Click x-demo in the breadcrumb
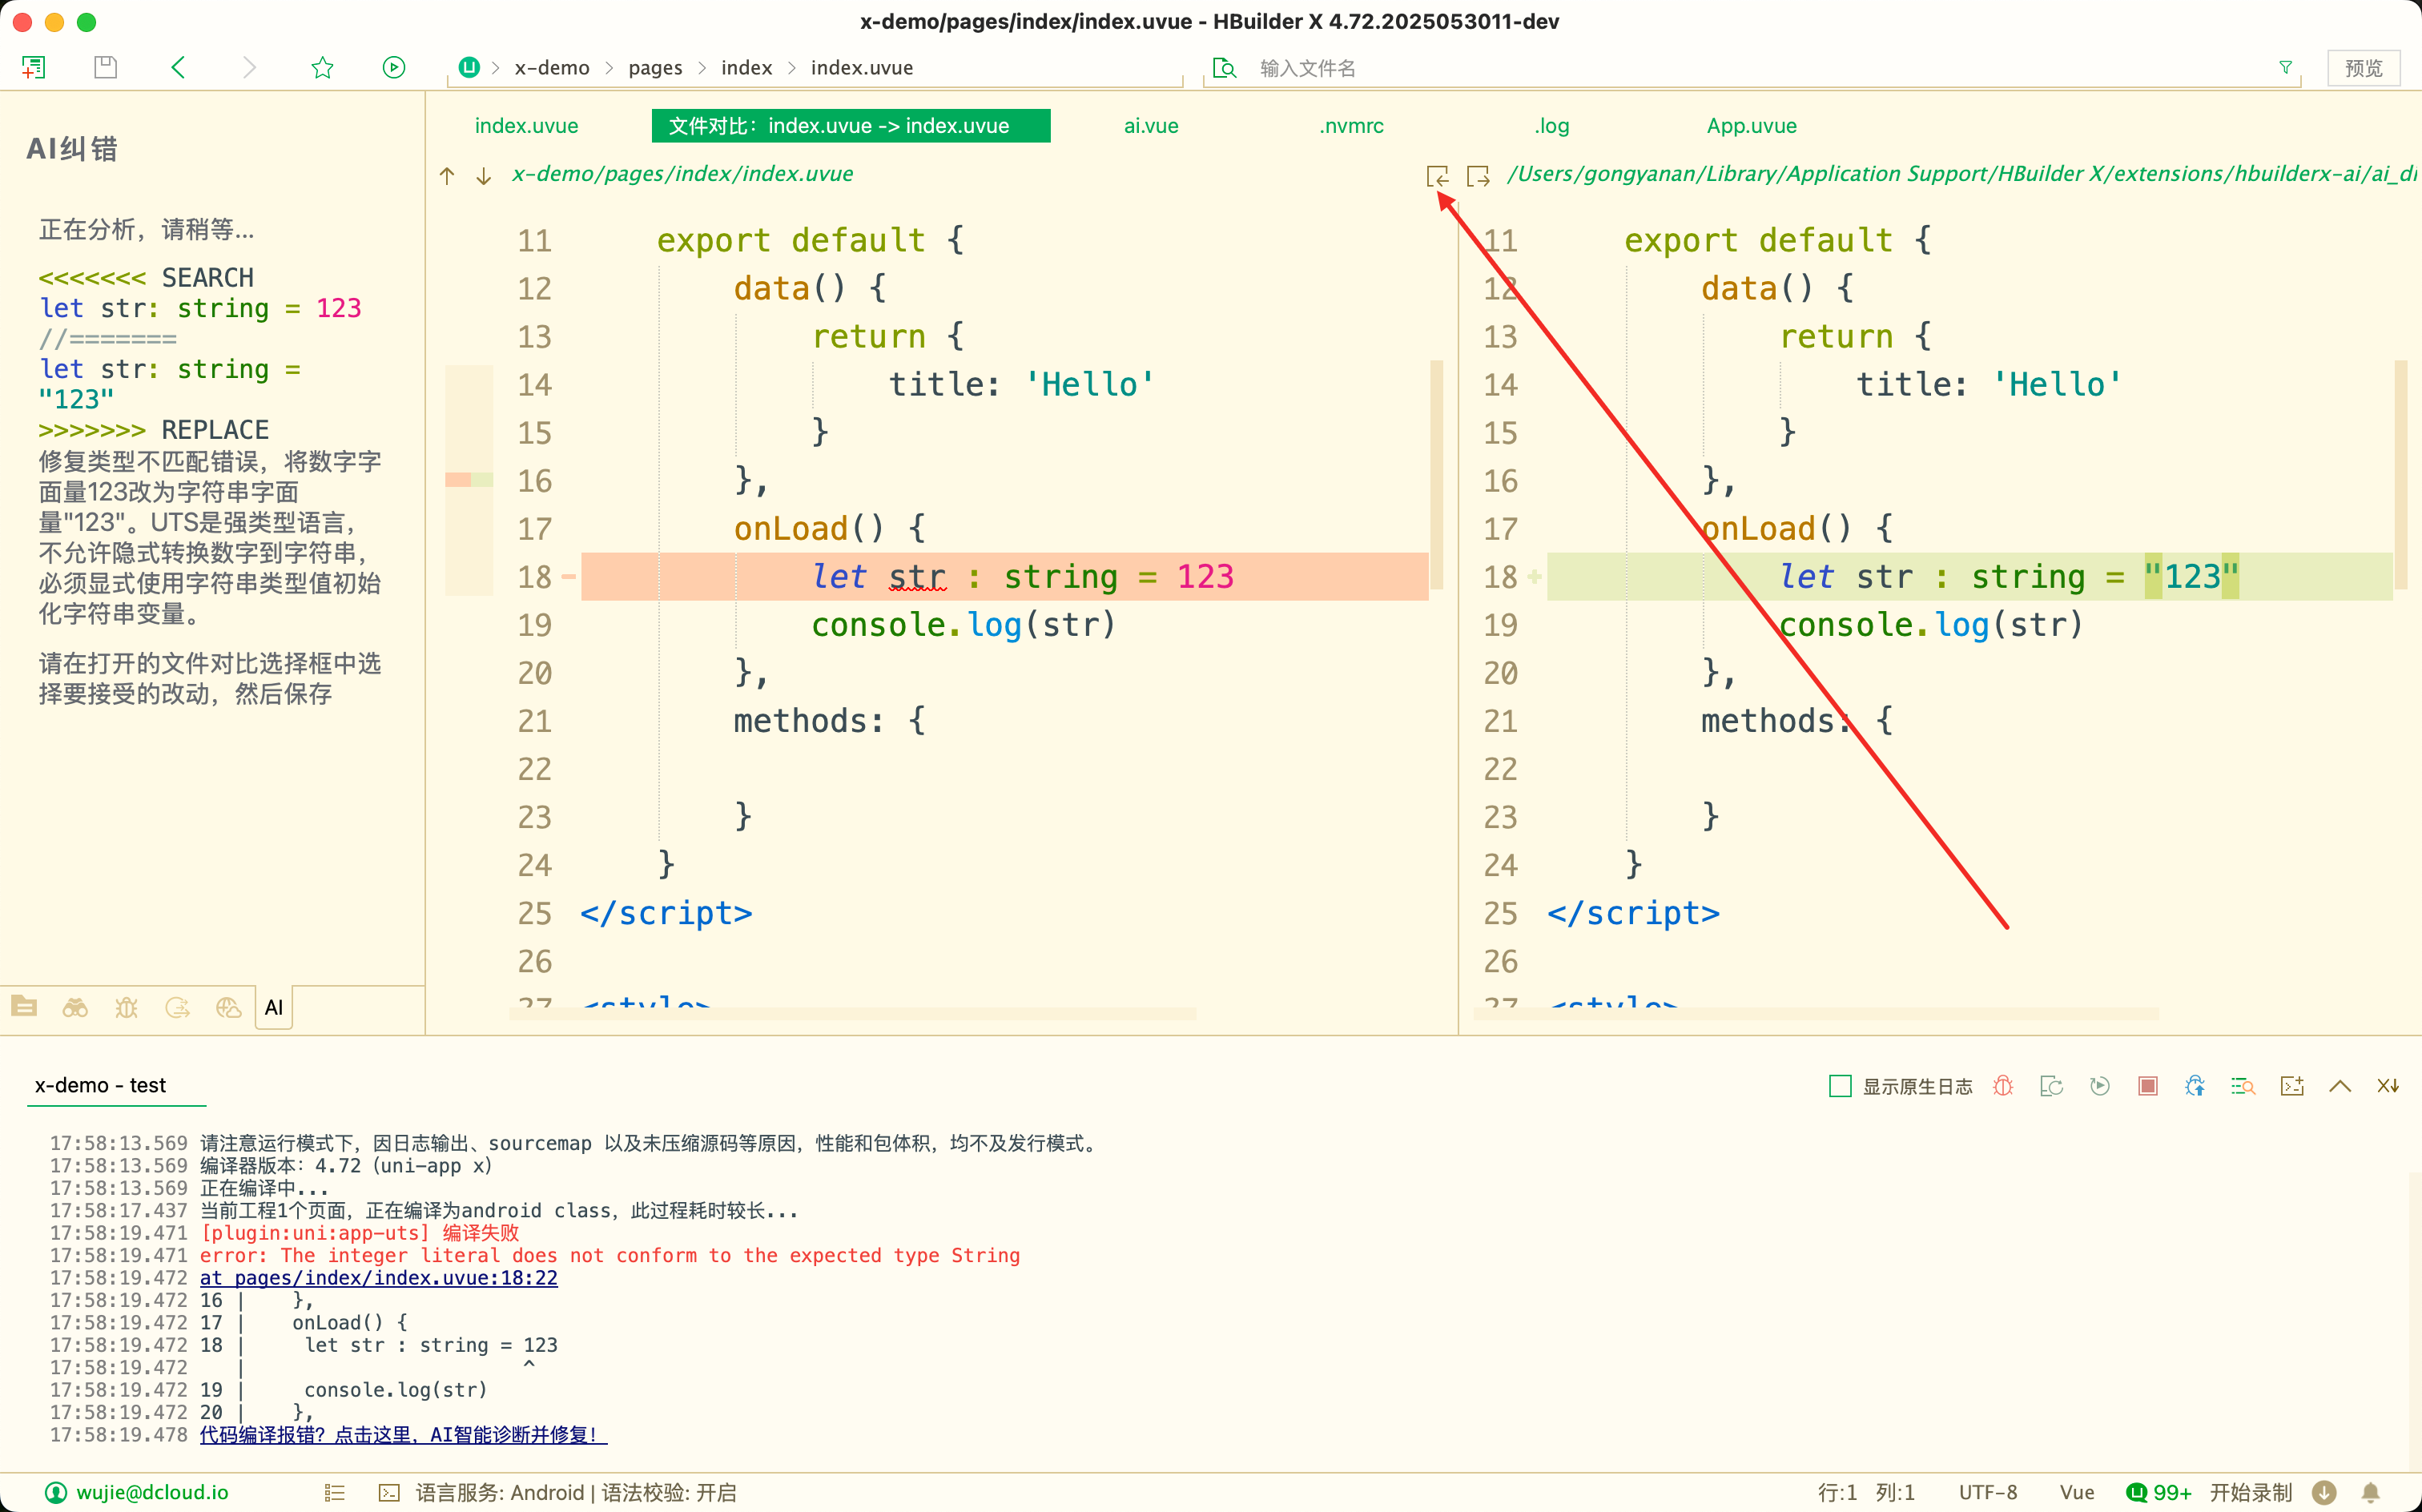Viewport: 2422px width, 1512px height. click(x=552, y=67)
